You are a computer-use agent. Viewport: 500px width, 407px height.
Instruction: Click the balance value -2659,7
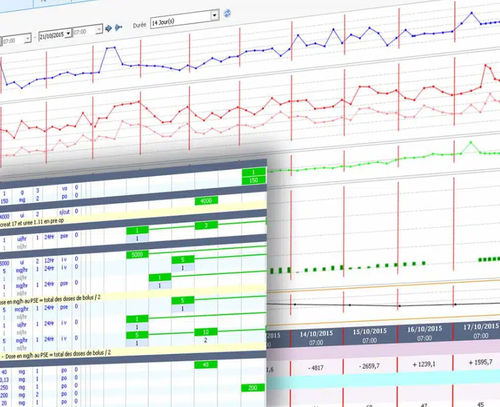[369, 366]
